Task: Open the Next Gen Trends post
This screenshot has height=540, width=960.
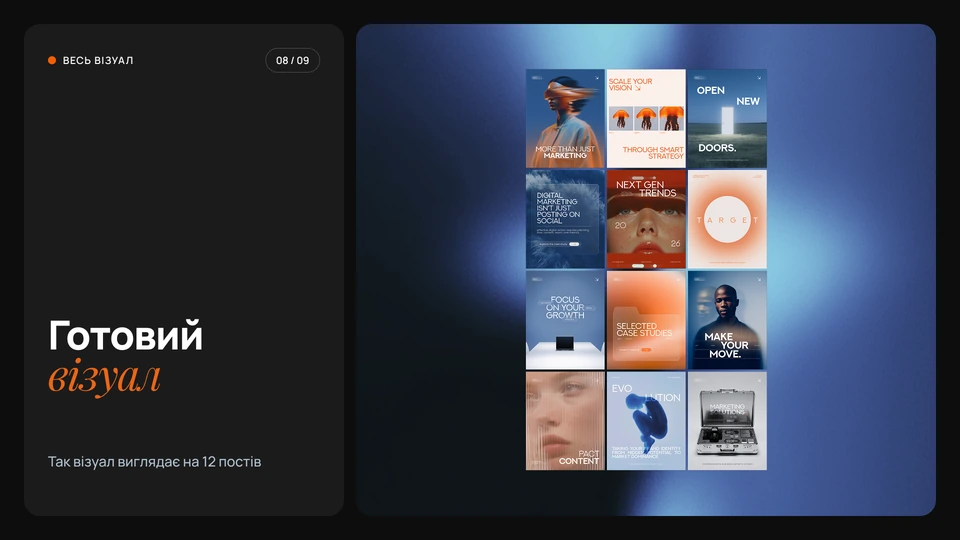Action: click(646, 219)
